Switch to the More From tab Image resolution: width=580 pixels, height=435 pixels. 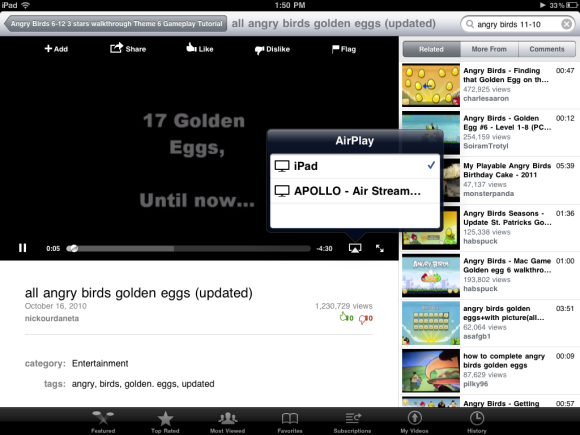tap(489, 49)
